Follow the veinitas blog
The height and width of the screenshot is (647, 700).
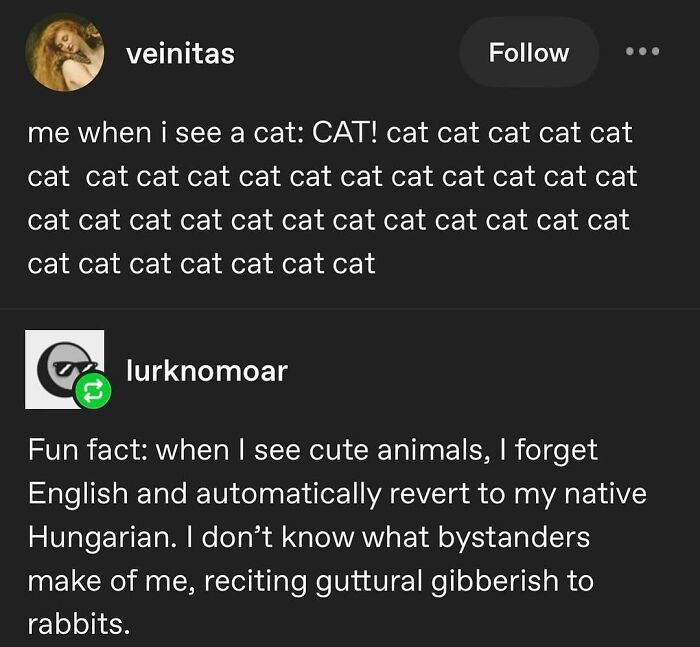coord(528,52)
